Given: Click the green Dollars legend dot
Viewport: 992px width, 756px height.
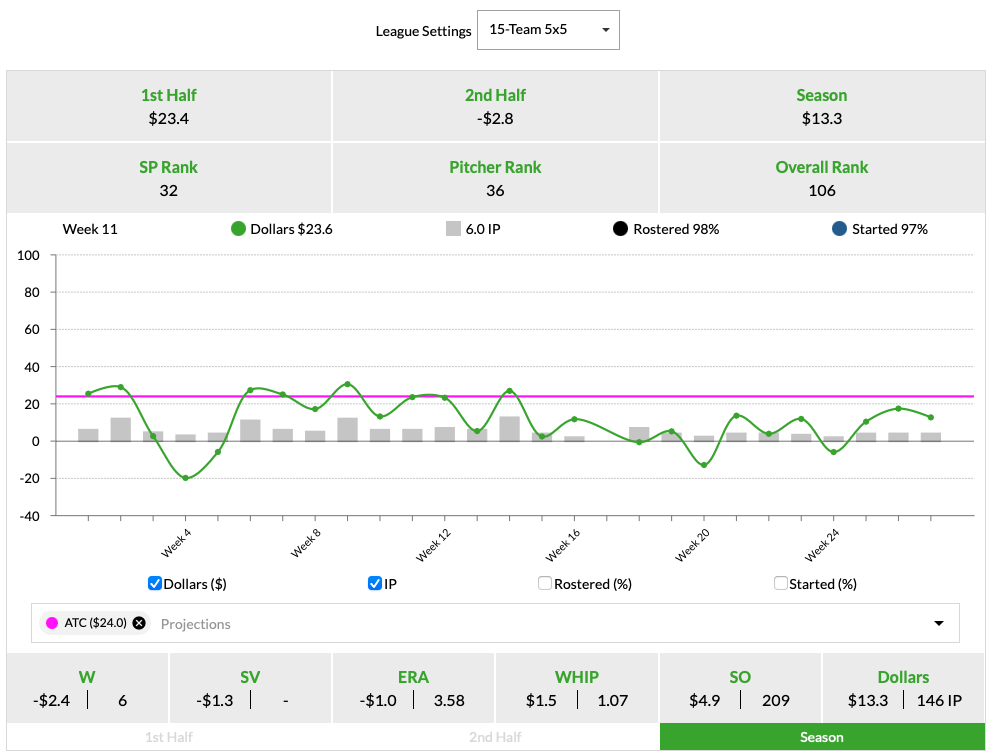Looking at the screenshot, I should (x=238, y=229).
